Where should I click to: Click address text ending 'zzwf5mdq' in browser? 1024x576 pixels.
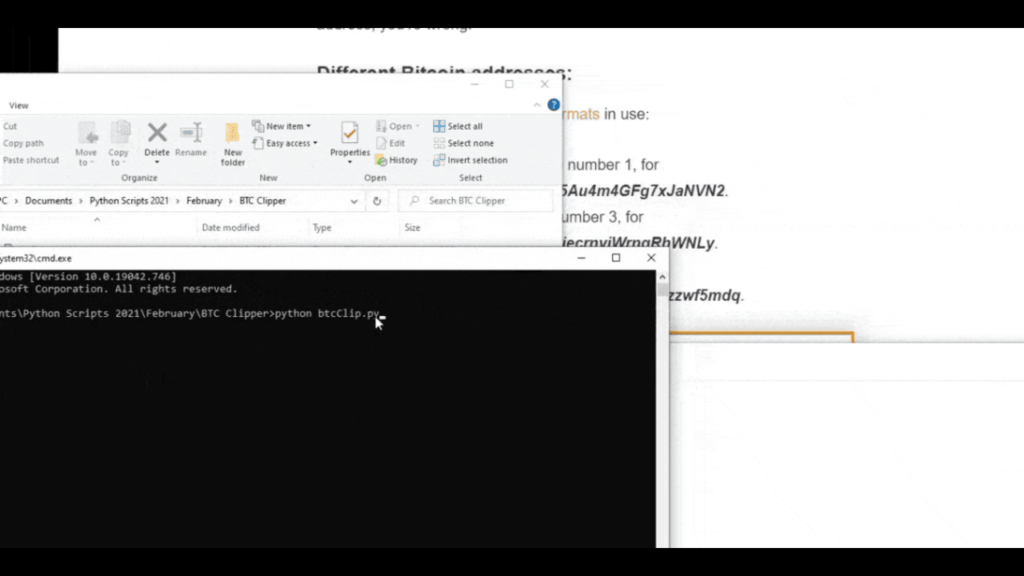(x=705, y=295)
